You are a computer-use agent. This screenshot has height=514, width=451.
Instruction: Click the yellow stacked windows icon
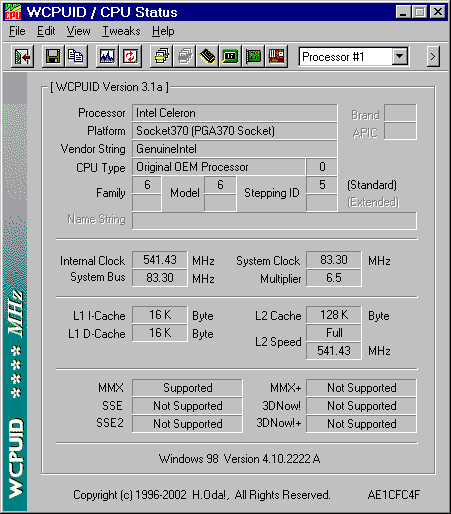(161, 57)
